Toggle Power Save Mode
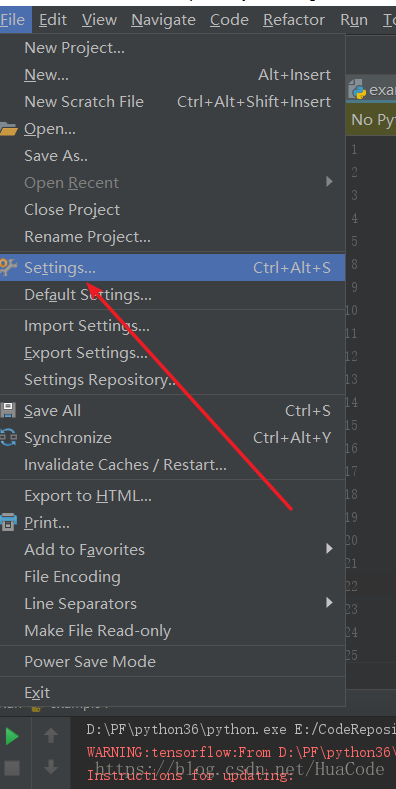The image size is (396, 789). (x=173, y=661)
